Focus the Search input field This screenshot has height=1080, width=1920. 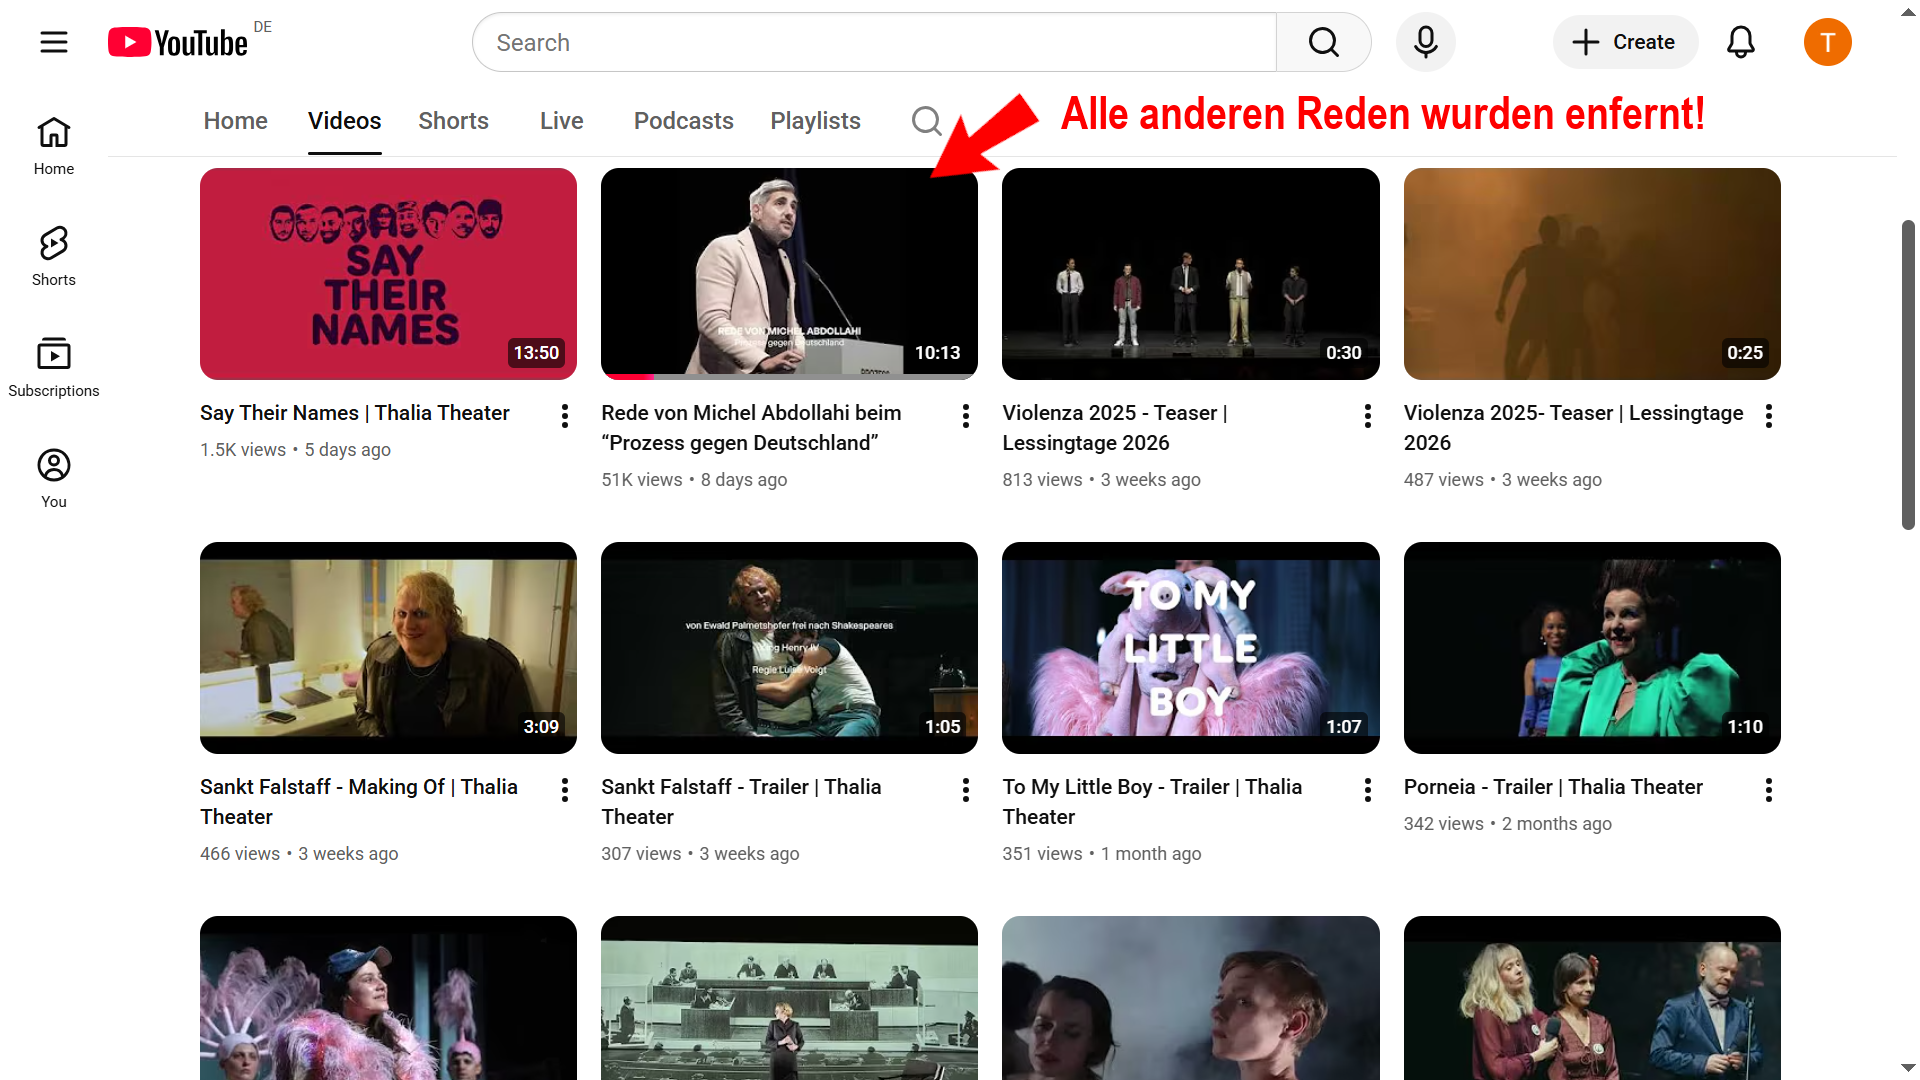tap(873, 42)
